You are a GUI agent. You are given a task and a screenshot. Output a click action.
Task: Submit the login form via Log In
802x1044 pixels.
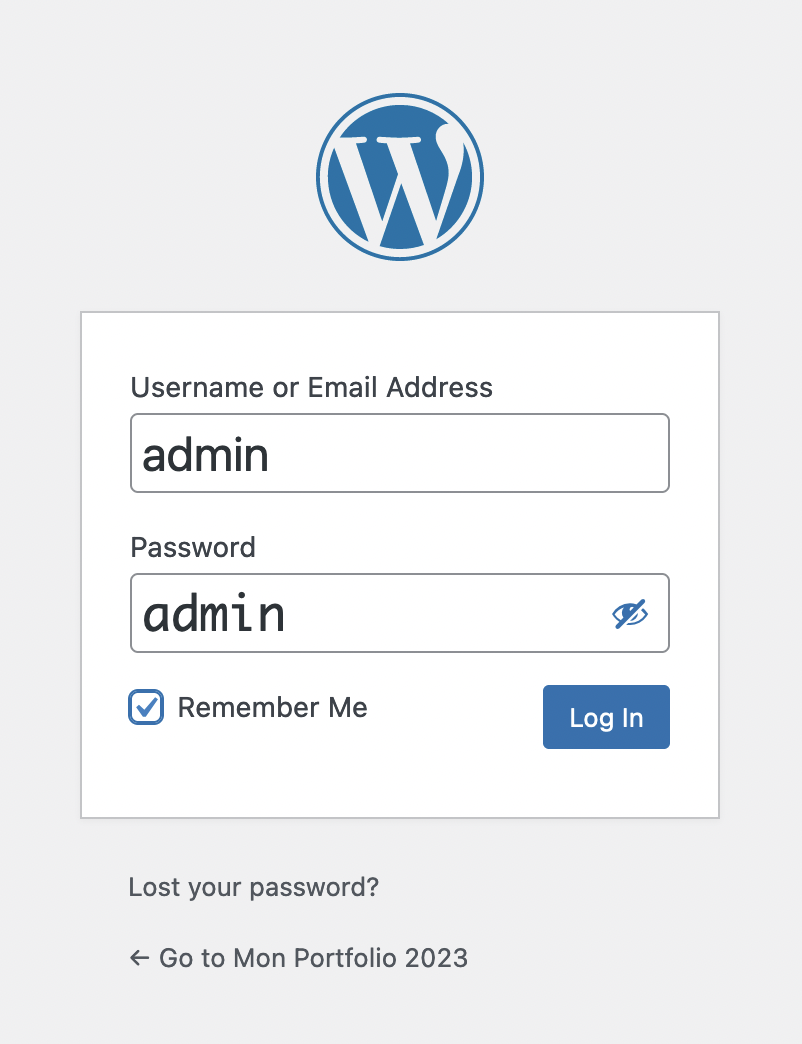pyautogui.click(x=606, y=717)
